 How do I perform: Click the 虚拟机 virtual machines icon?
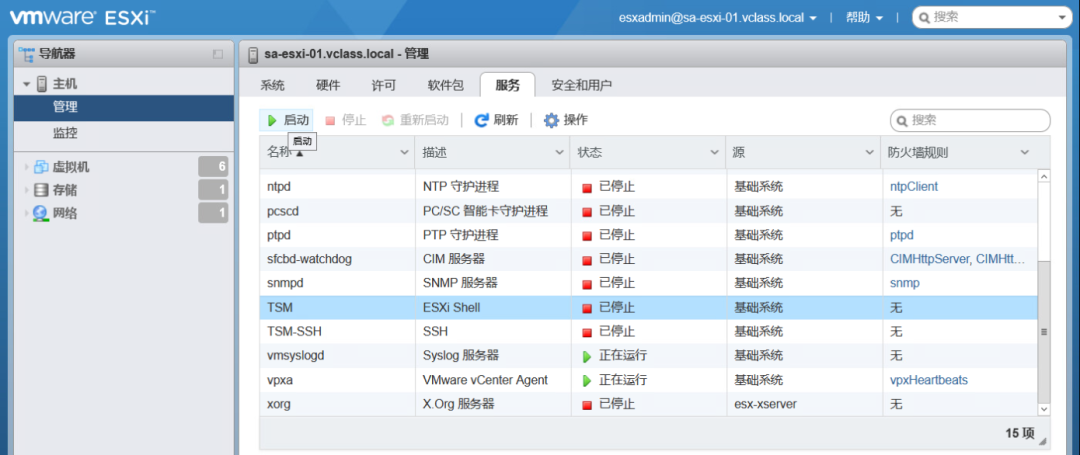pos(41,167)
